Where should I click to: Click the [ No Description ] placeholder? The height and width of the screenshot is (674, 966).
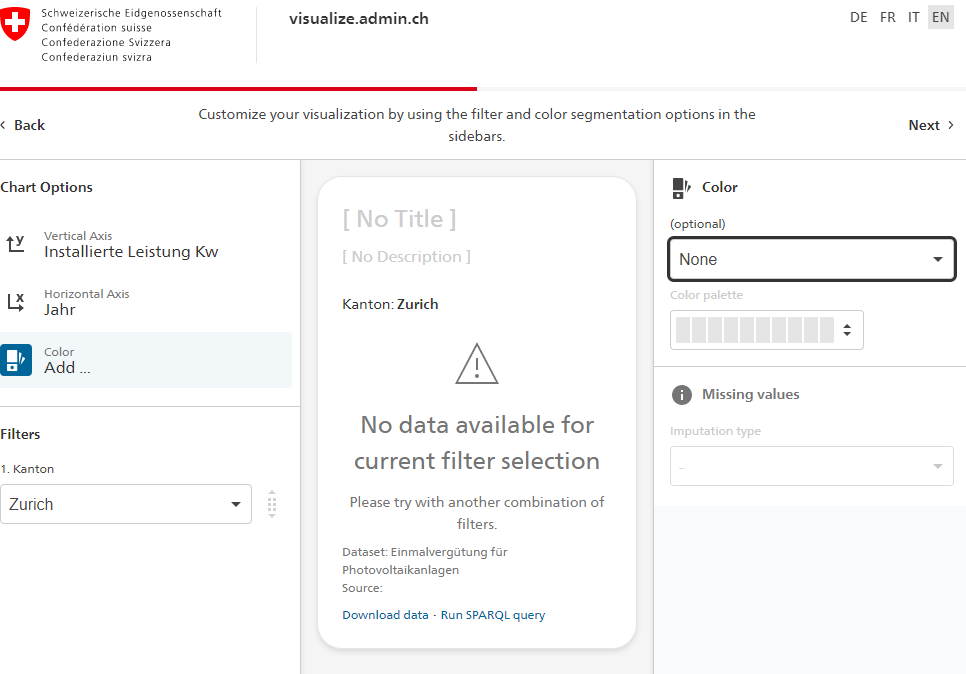pyautogui.click(x=407, y=257)
